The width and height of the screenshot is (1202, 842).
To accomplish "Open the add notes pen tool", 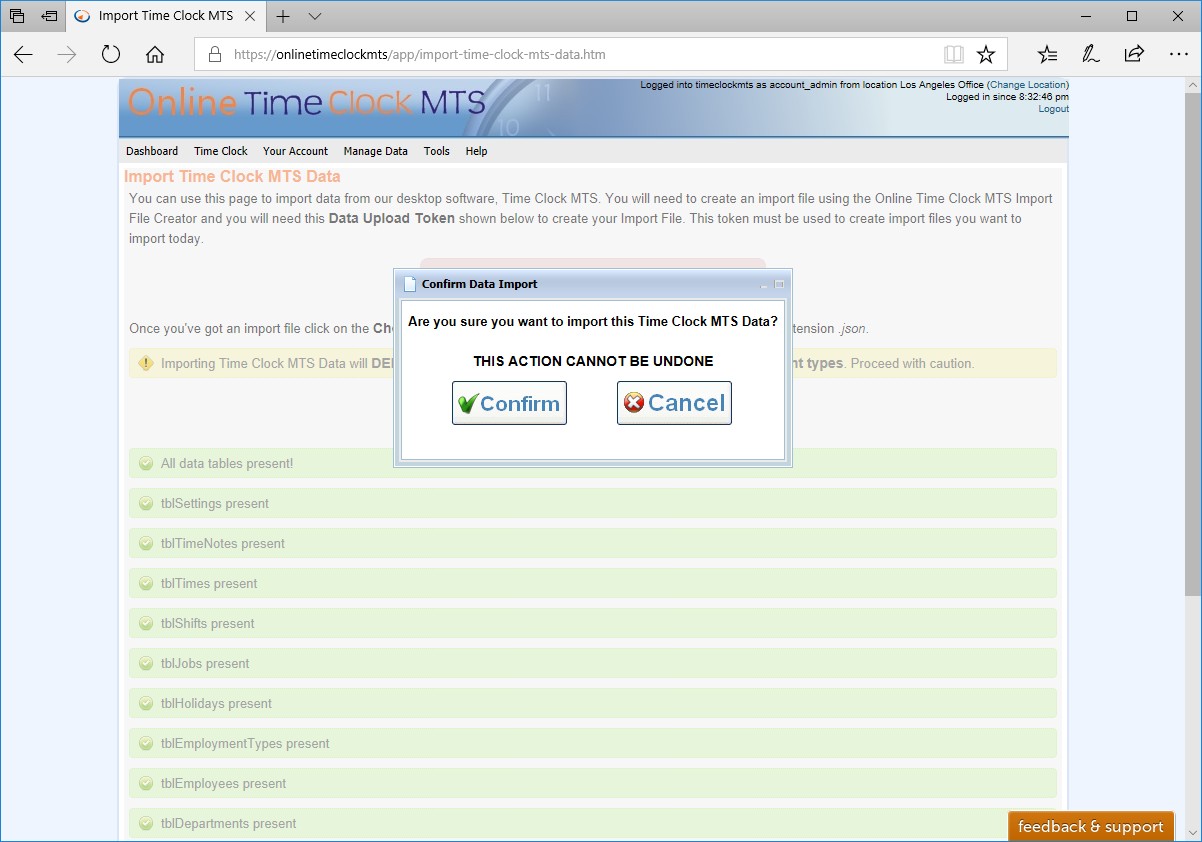I will click(x=1091, y=55).
